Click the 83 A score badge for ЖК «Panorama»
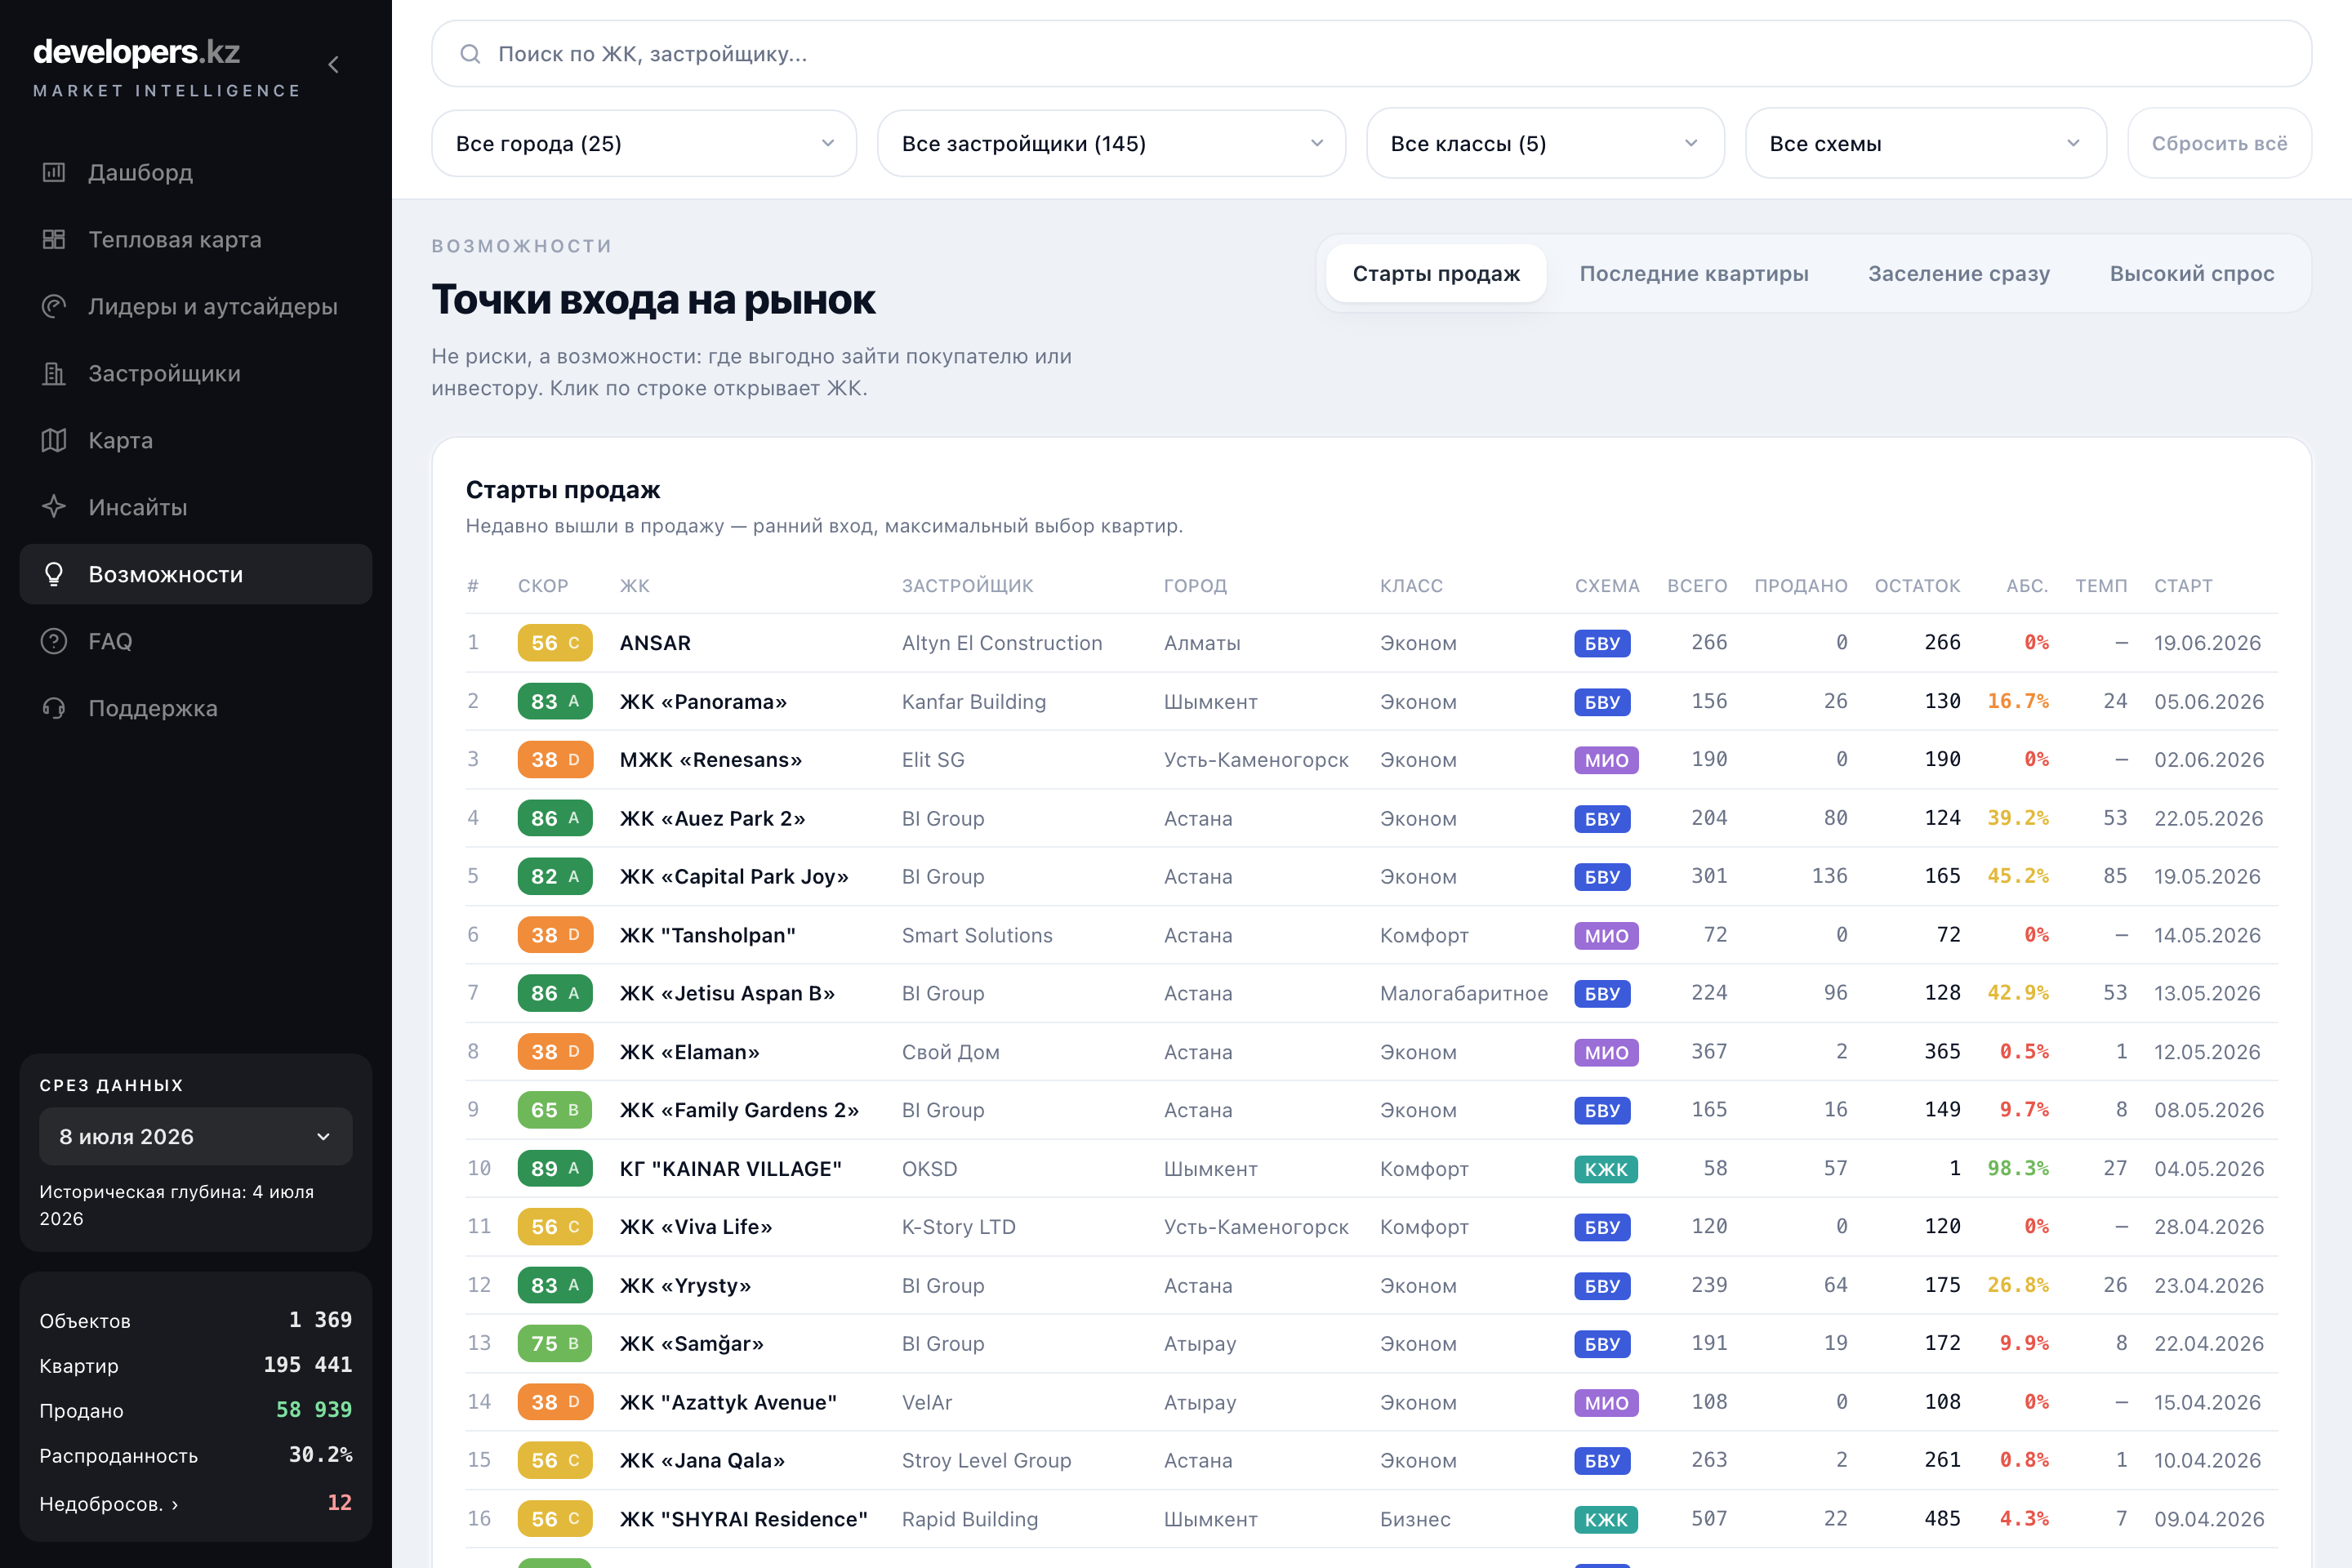The image size is (2352, 1568). pos(555,701)
